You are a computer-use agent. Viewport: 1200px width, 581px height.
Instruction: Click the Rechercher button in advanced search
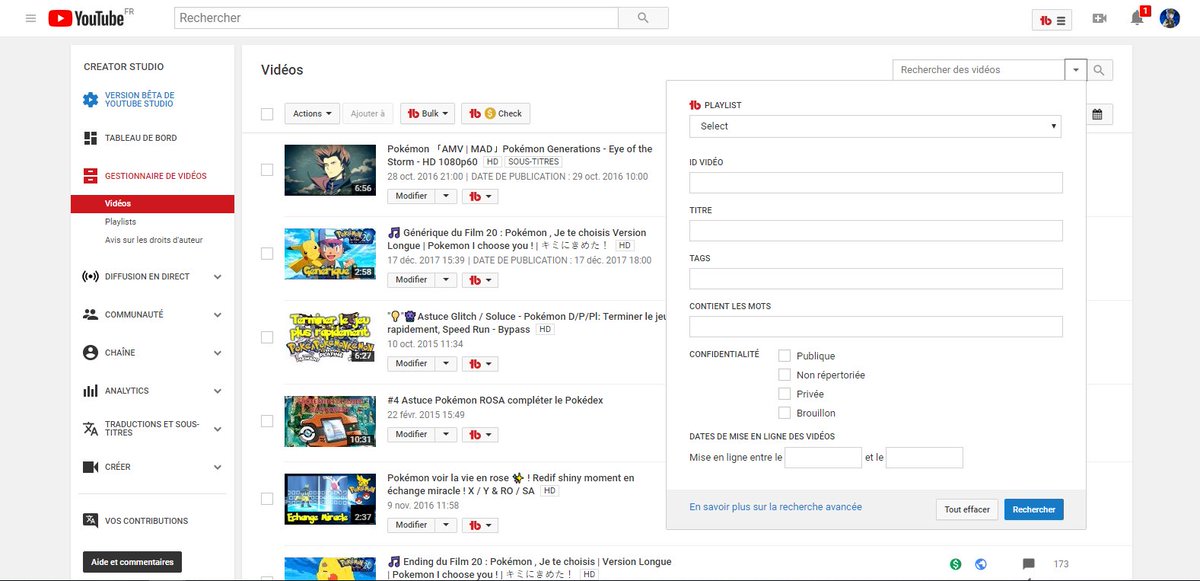(x=1034, y=510)
